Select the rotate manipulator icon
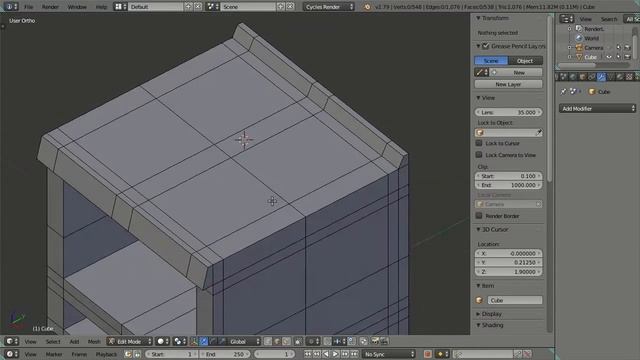Image resolution: width=640 pixels, height=360 pixels. point(213,342)
